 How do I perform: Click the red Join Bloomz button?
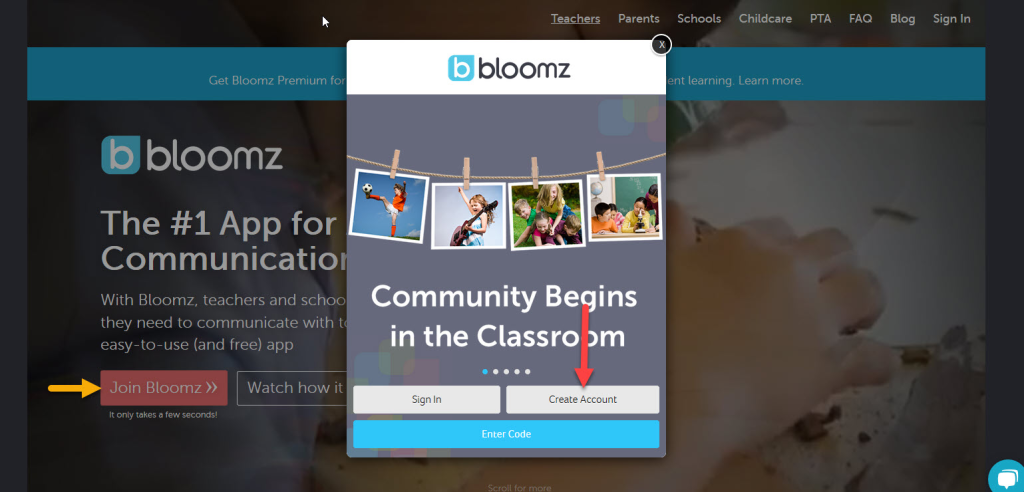164,387
